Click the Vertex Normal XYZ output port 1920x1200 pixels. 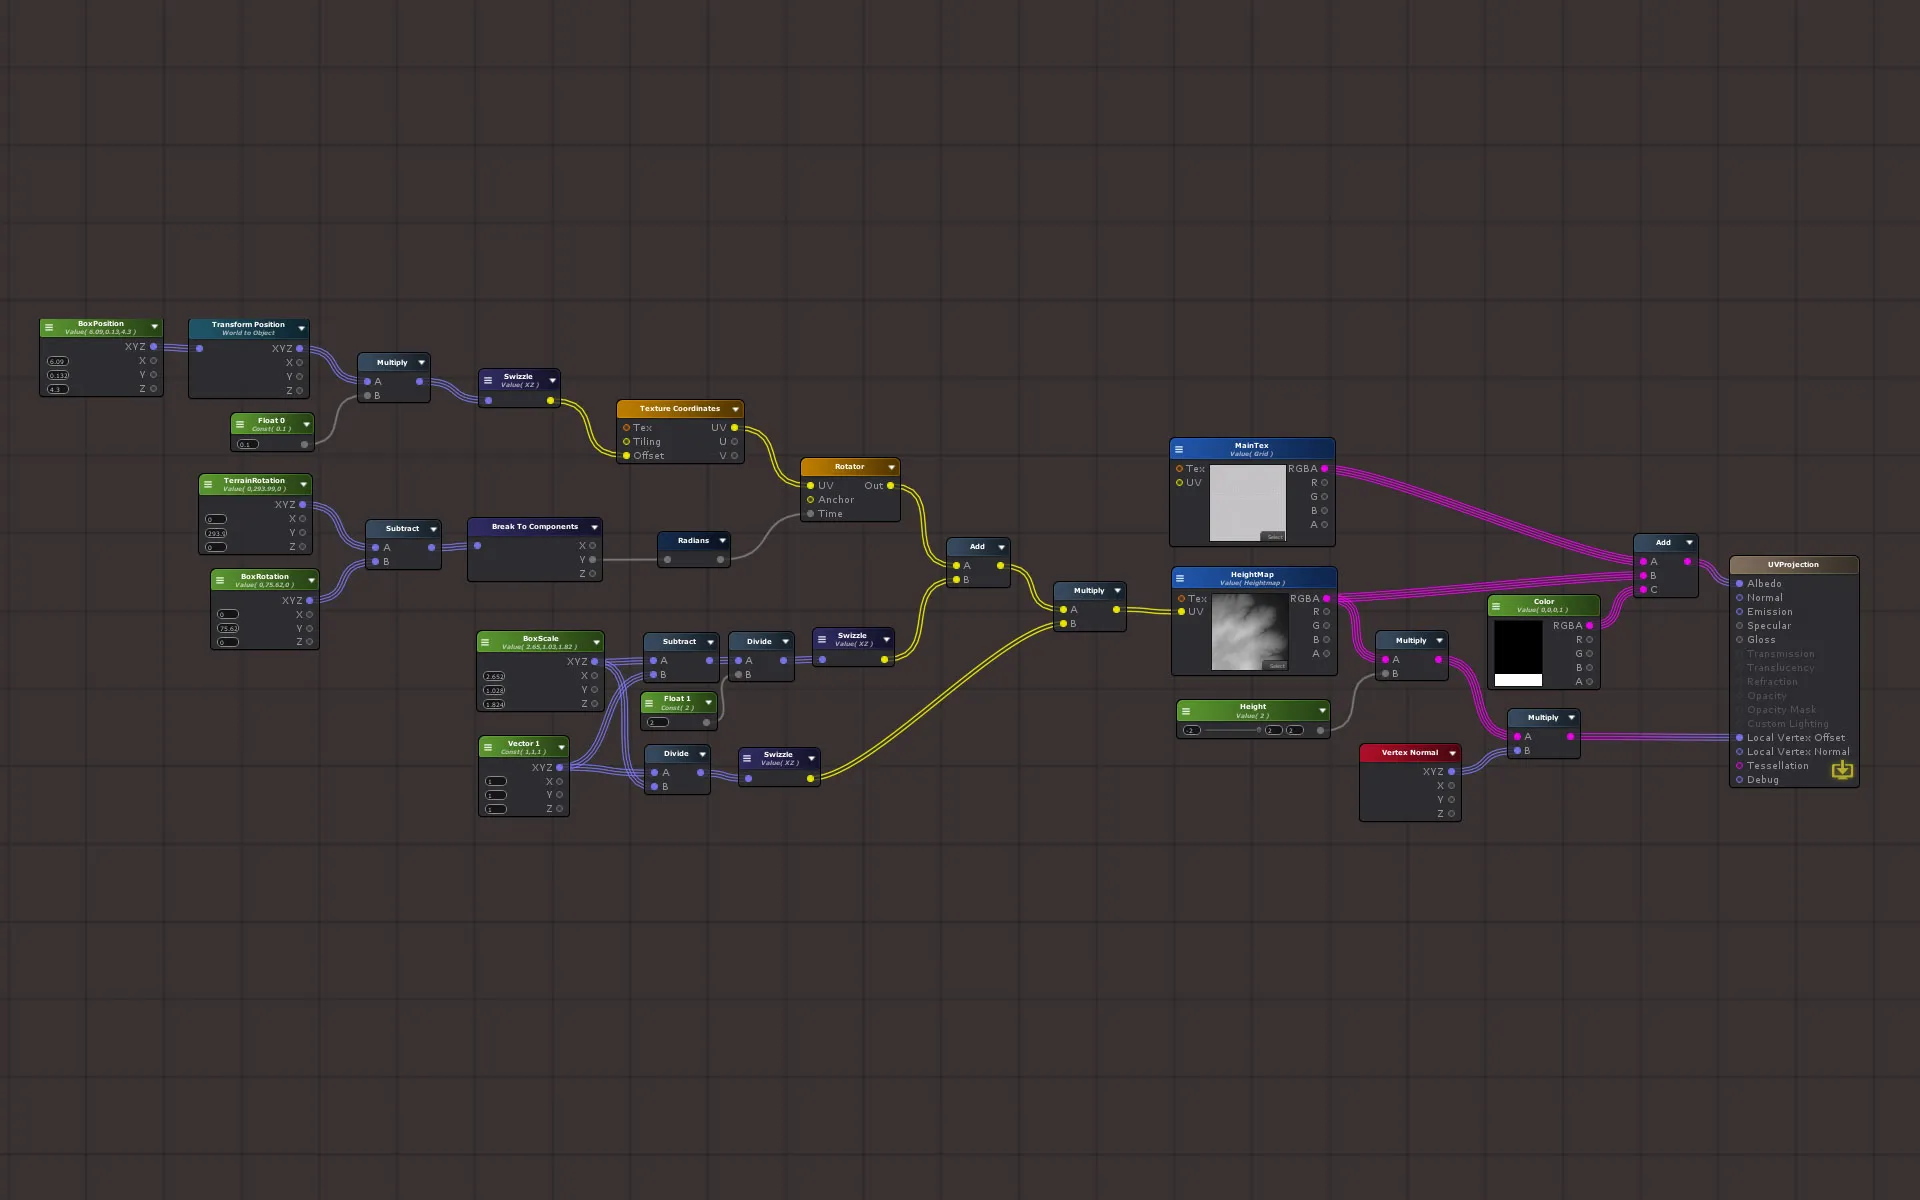1451,771
